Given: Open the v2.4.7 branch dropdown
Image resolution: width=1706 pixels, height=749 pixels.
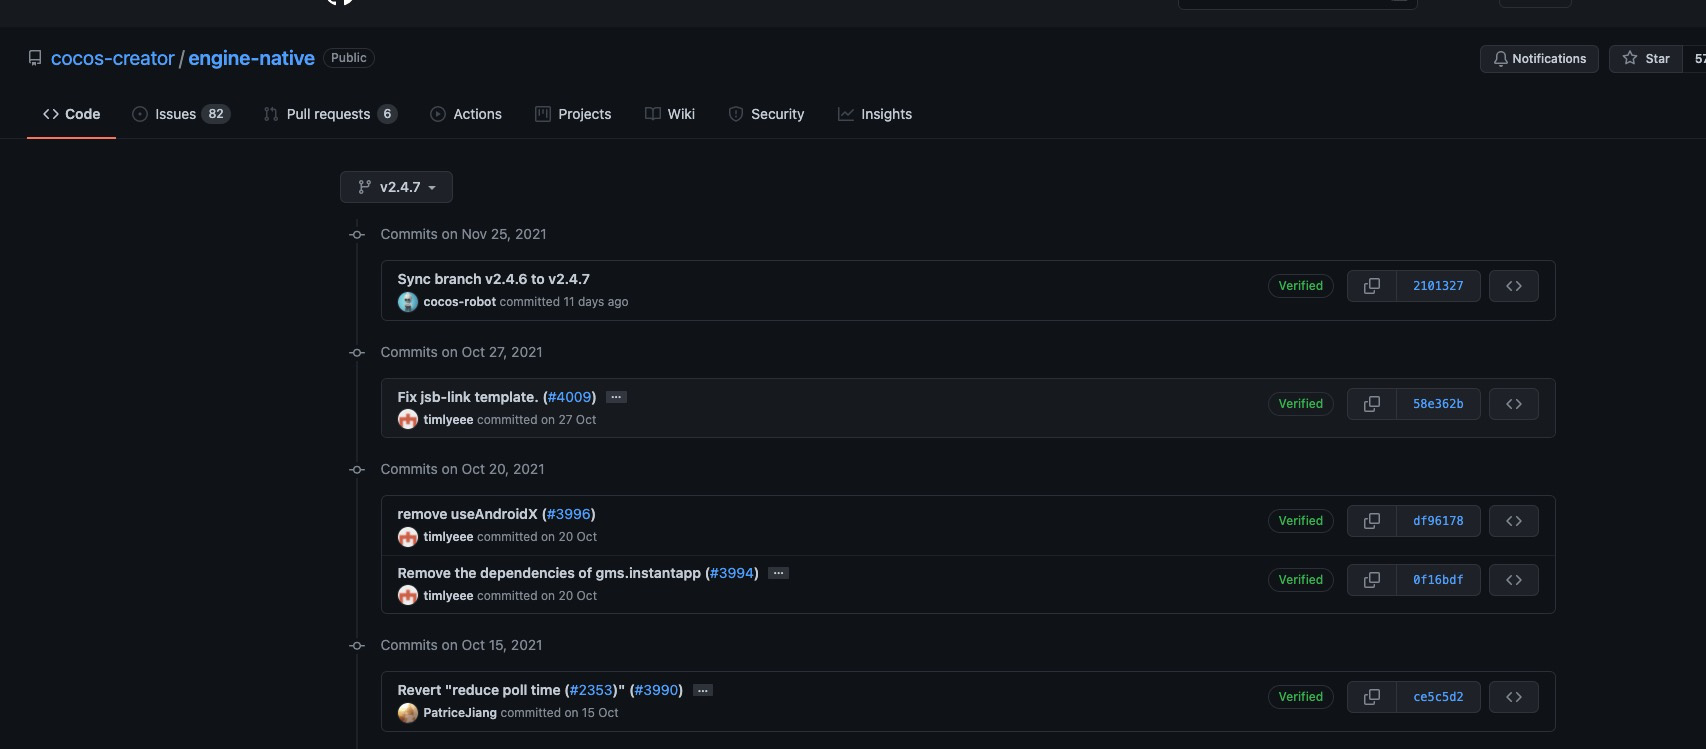Looking at the screenshot, I should click(x=396, y=187).
